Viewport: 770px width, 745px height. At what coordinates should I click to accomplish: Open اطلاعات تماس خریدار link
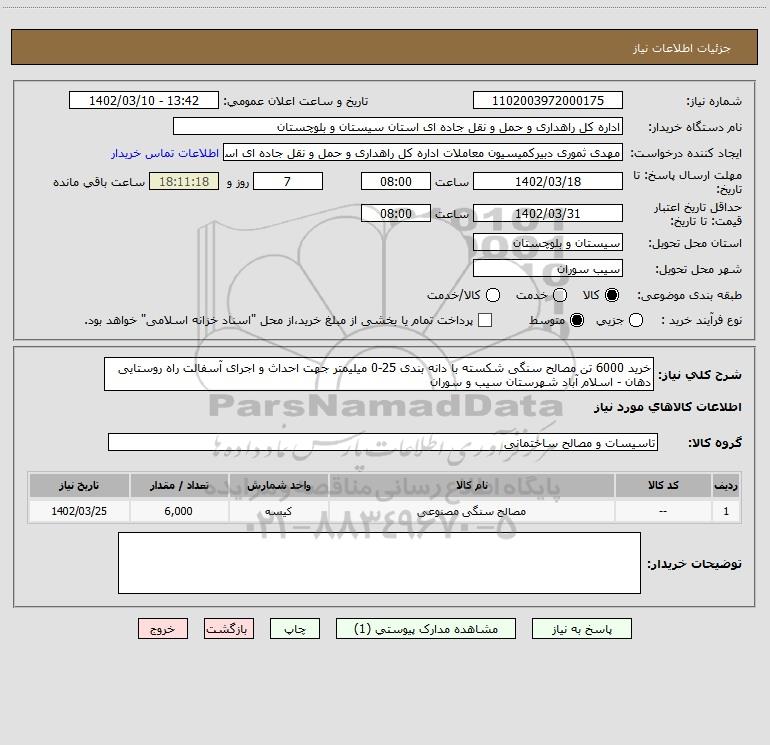[x=165, y=153]
